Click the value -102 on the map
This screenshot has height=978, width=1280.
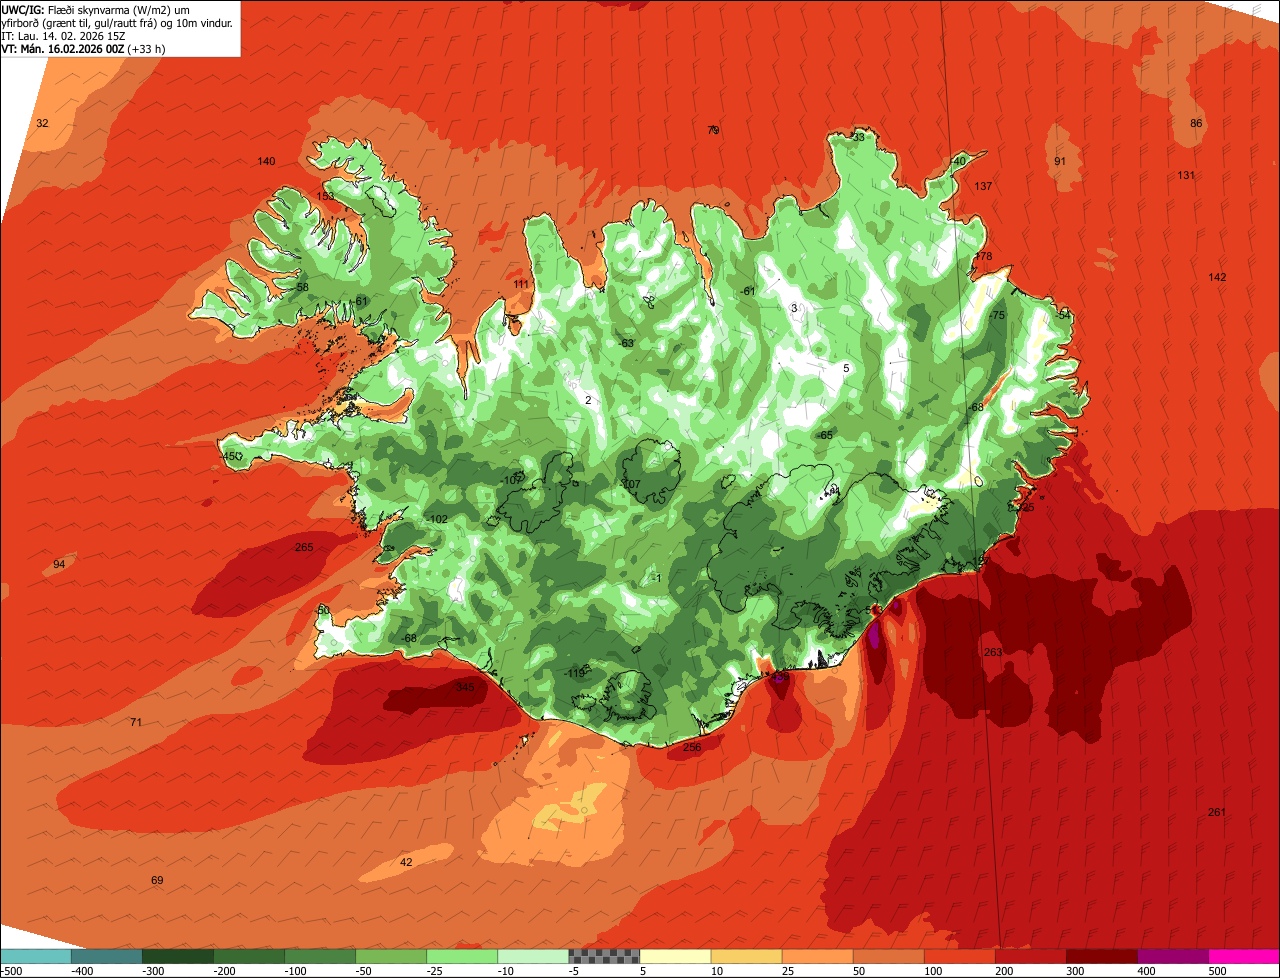click(436, 519)
